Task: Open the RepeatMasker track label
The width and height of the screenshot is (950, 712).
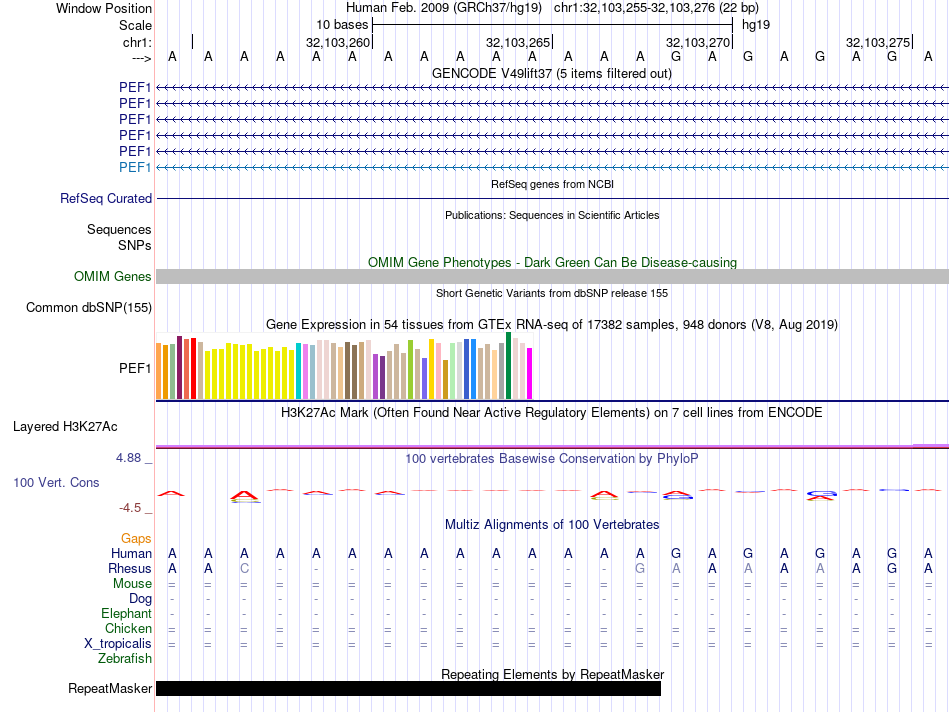Action: tap(110, 689)
